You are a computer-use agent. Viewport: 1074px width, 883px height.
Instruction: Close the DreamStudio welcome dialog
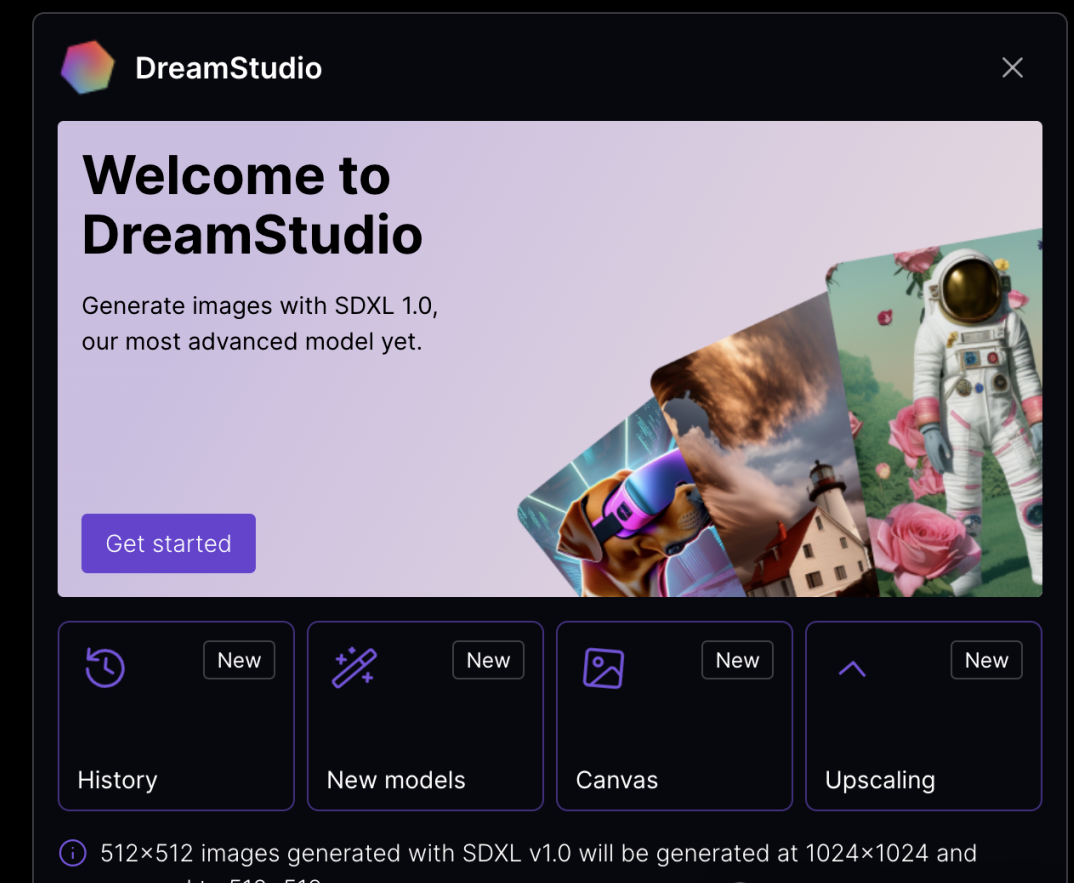click(x=1012, y=67)
